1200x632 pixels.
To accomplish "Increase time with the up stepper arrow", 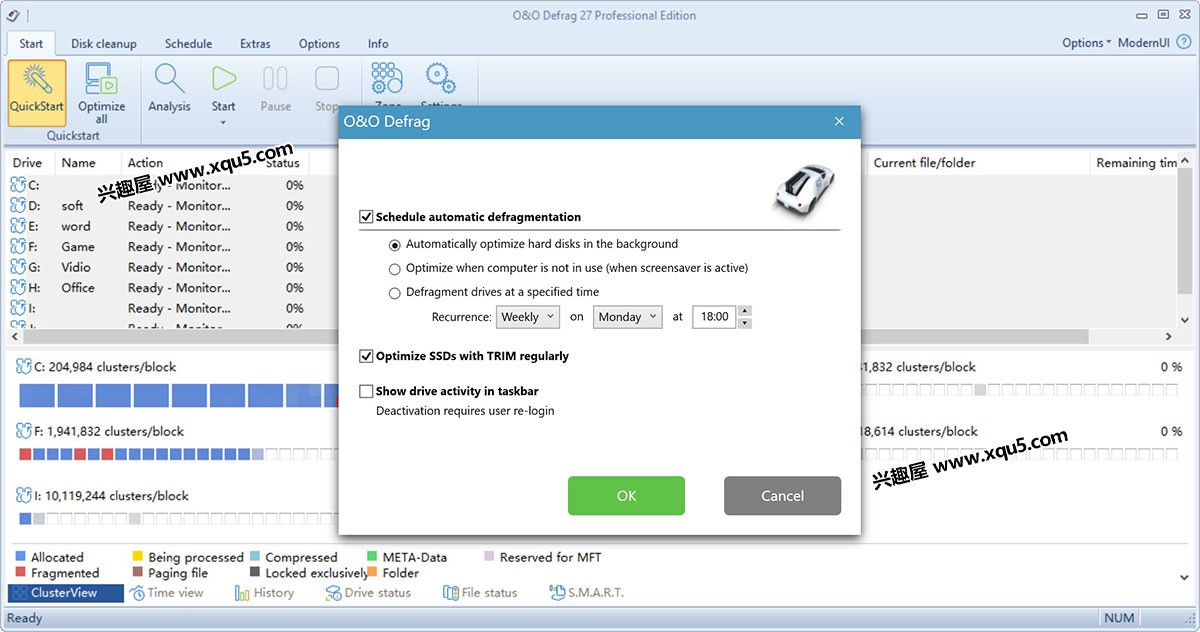I will [744, 311].
